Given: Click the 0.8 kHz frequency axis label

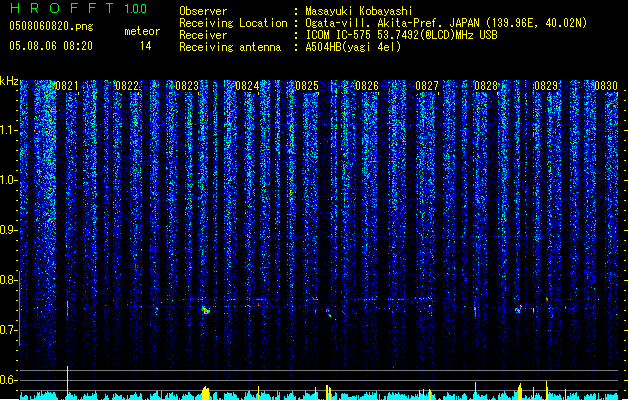Looking at the screenshot, I should coord(8,280).
